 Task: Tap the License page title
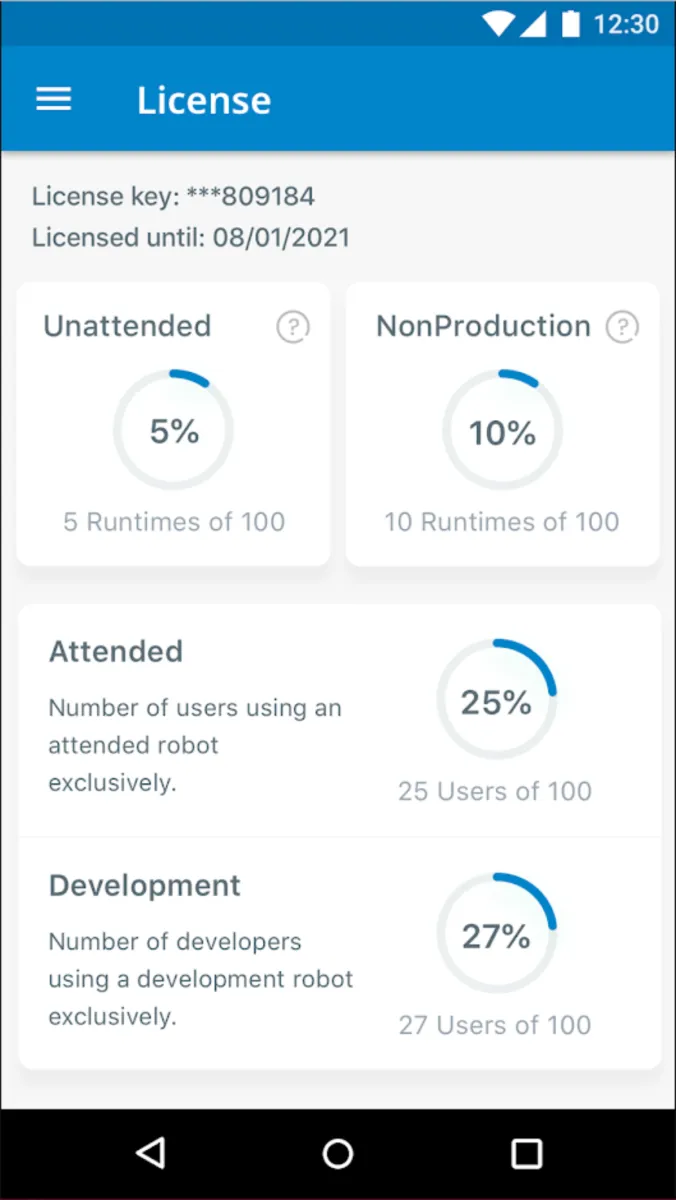204,100
